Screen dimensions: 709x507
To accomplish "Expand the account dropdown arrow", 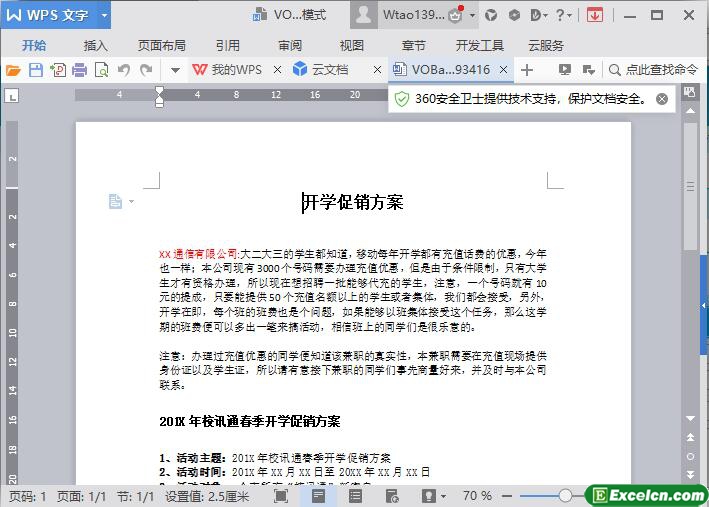I will (472, 15).
